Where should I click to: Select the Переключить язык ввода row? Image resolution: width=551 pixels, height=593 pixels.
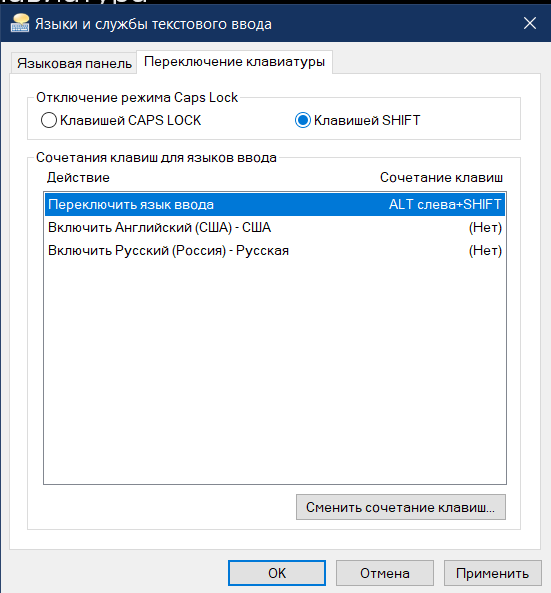tap(275, 205)
